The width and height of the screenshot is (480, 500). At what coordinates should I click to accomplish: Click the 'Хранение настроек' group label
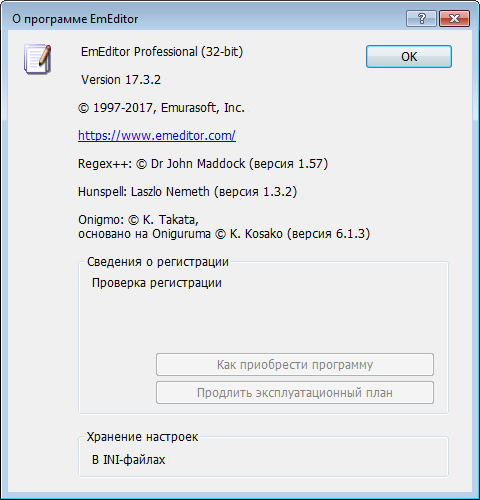tap(142, 437)
